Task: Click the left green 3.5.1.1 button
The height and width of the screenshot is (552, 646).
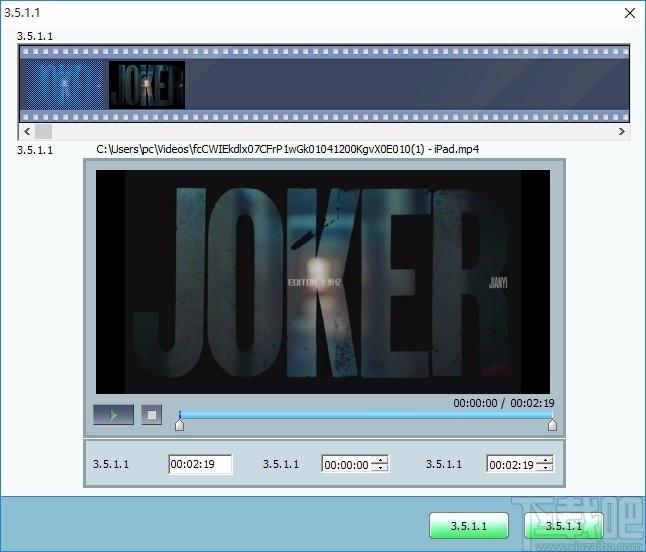Action: pos(469,526)
